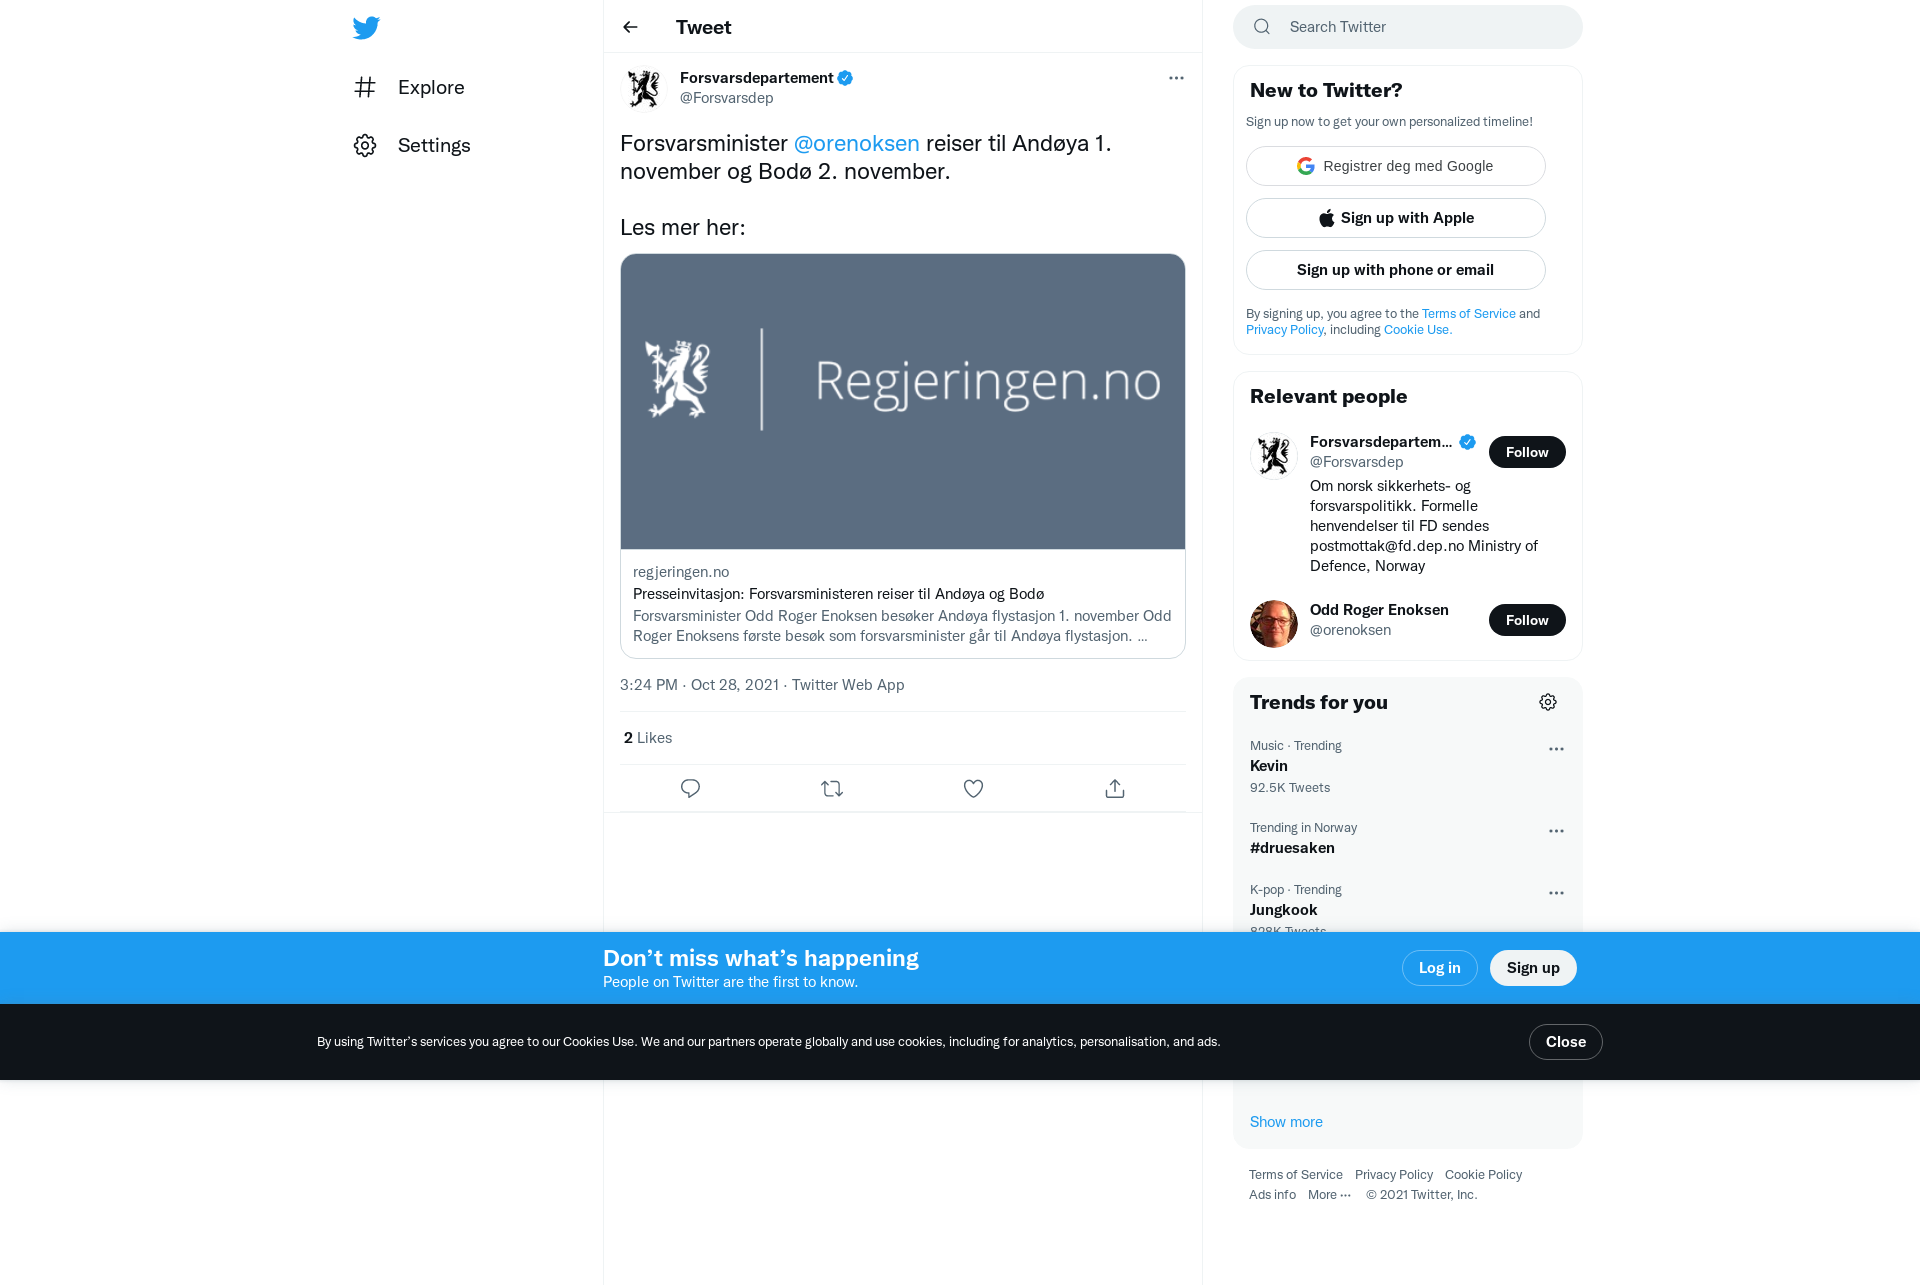The width and height of the screenshot is (1920, 1285).
Task: Open the Explore hashtag menu item
Action: coord(409,87)
